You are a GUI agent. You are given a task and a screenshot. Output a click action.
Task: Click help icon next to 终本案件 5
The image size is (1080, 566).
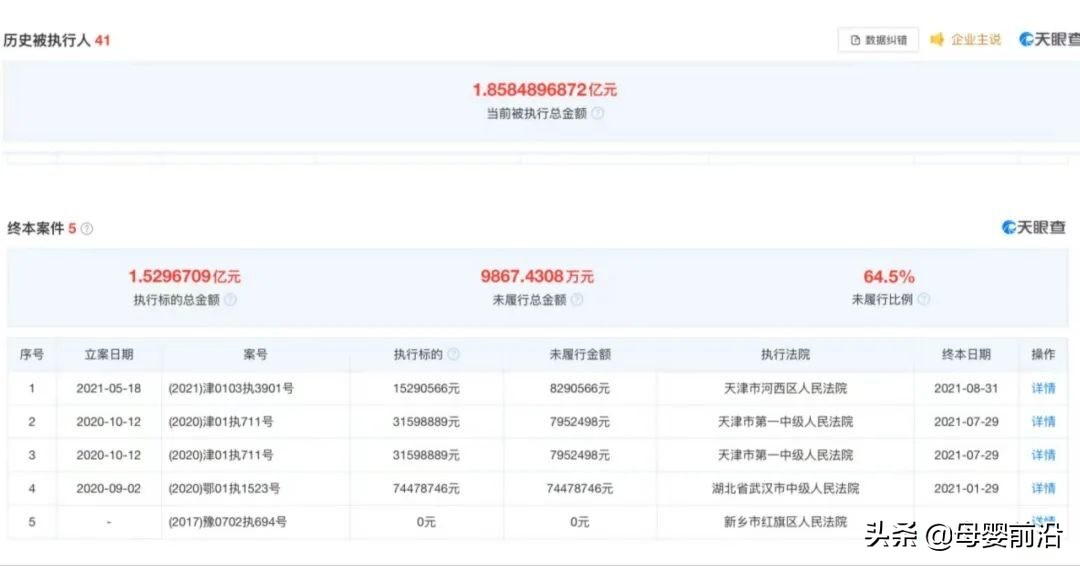pos(87,229)
